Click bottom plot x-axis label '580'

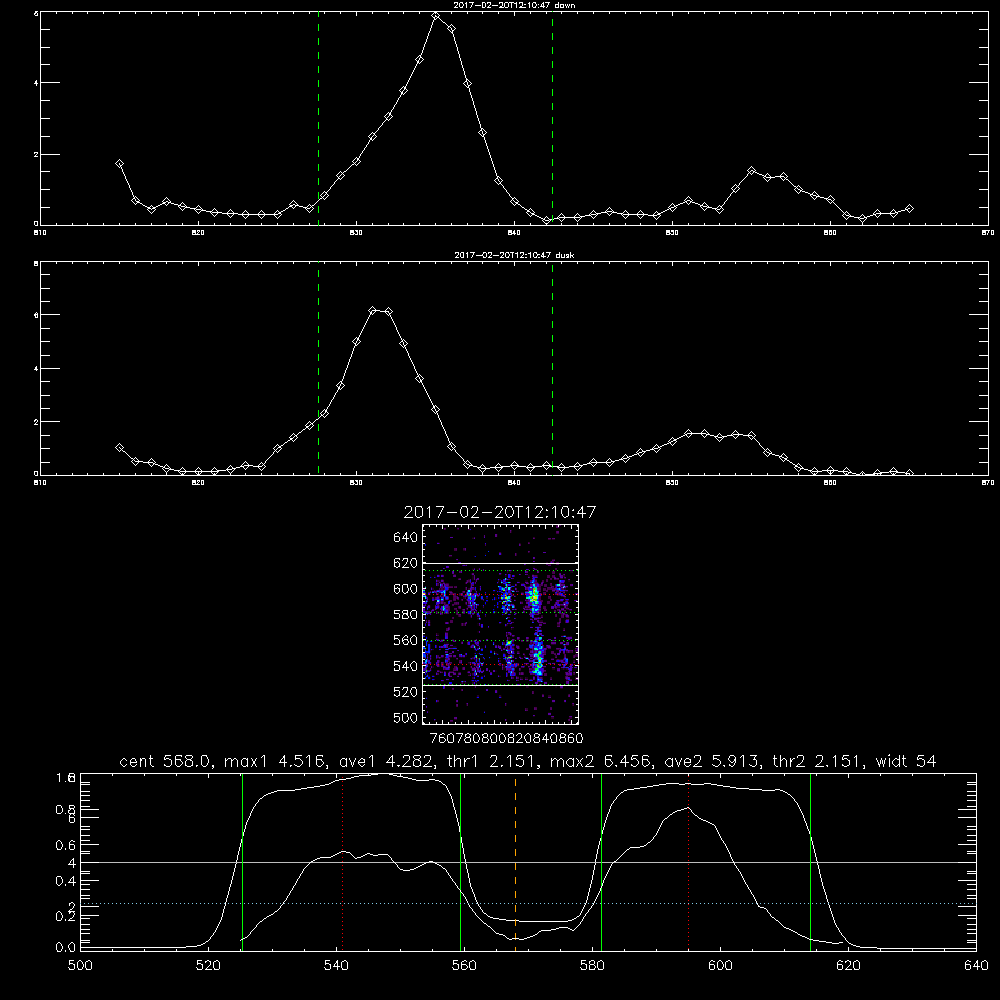592,966
